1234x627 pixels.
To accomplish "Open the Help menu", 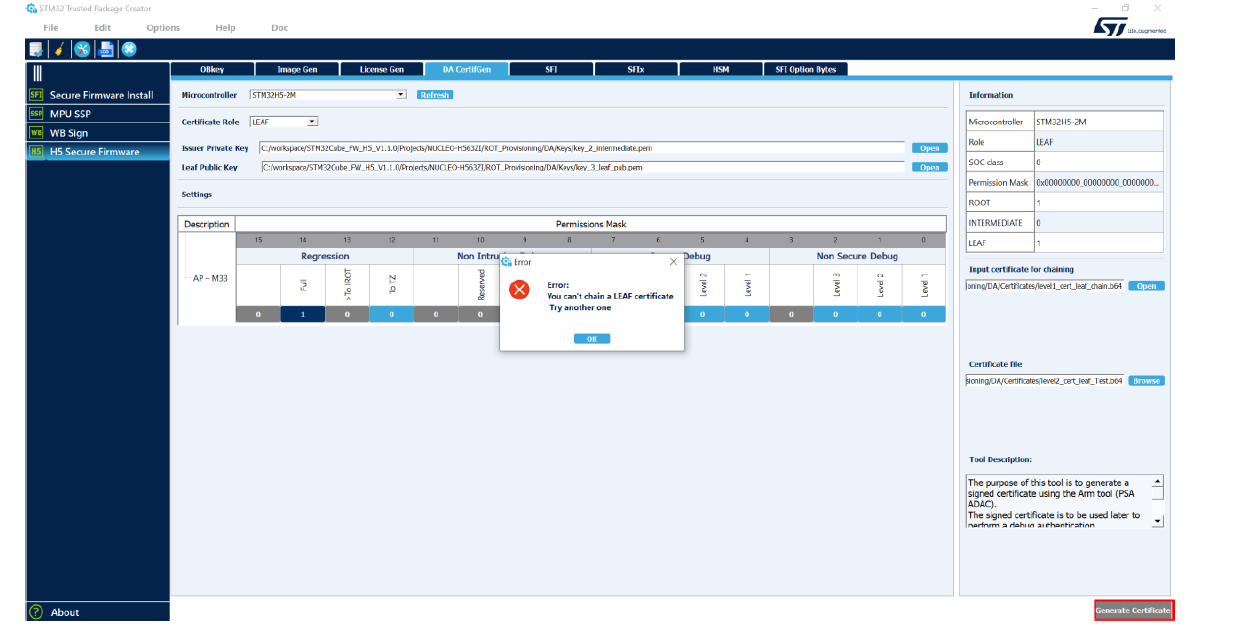I will click(225, 27).
